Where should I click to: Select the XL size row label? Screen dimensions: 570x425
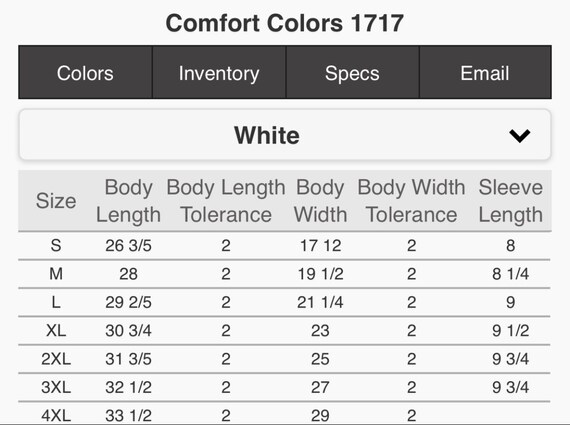tap(56, 330)
